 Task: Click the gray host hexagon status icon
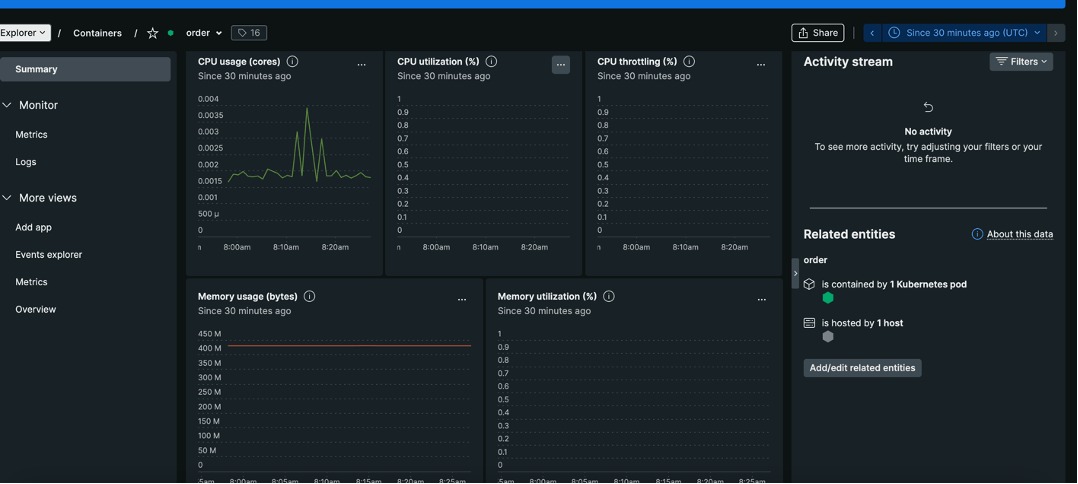point(828,337)
